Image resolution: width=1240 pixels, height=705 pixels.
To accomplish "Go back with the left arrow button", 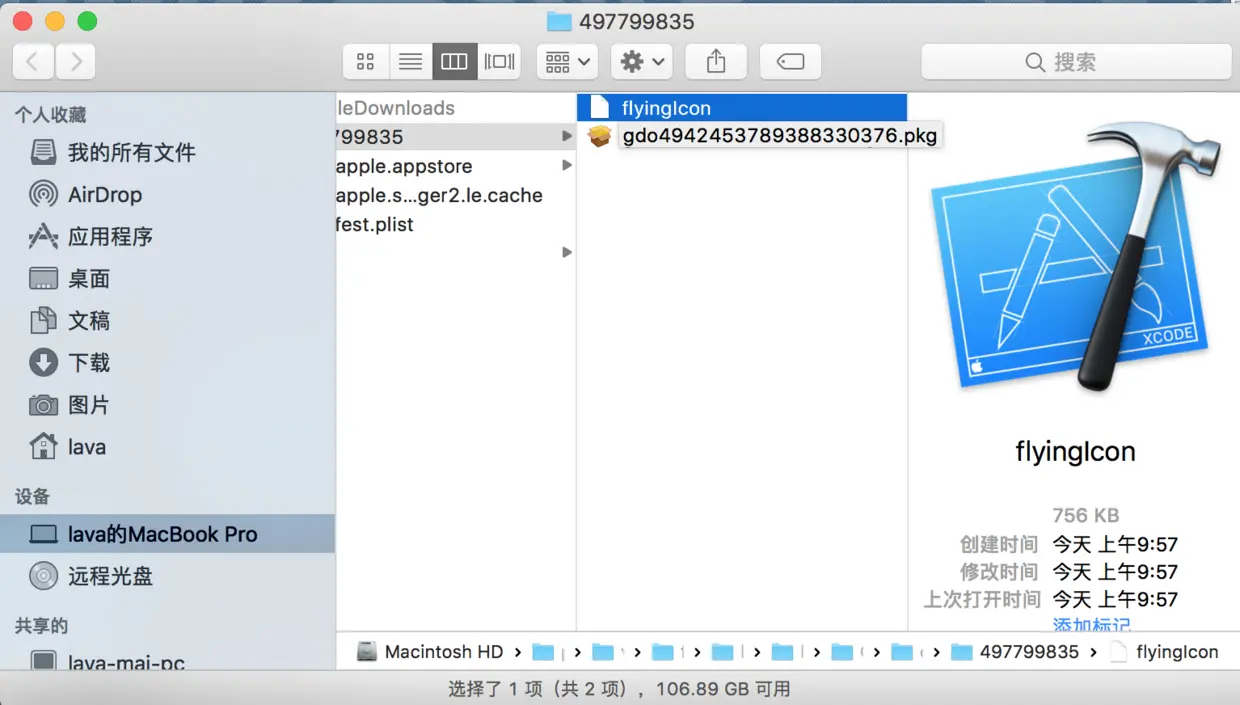I will click(33, 62).
